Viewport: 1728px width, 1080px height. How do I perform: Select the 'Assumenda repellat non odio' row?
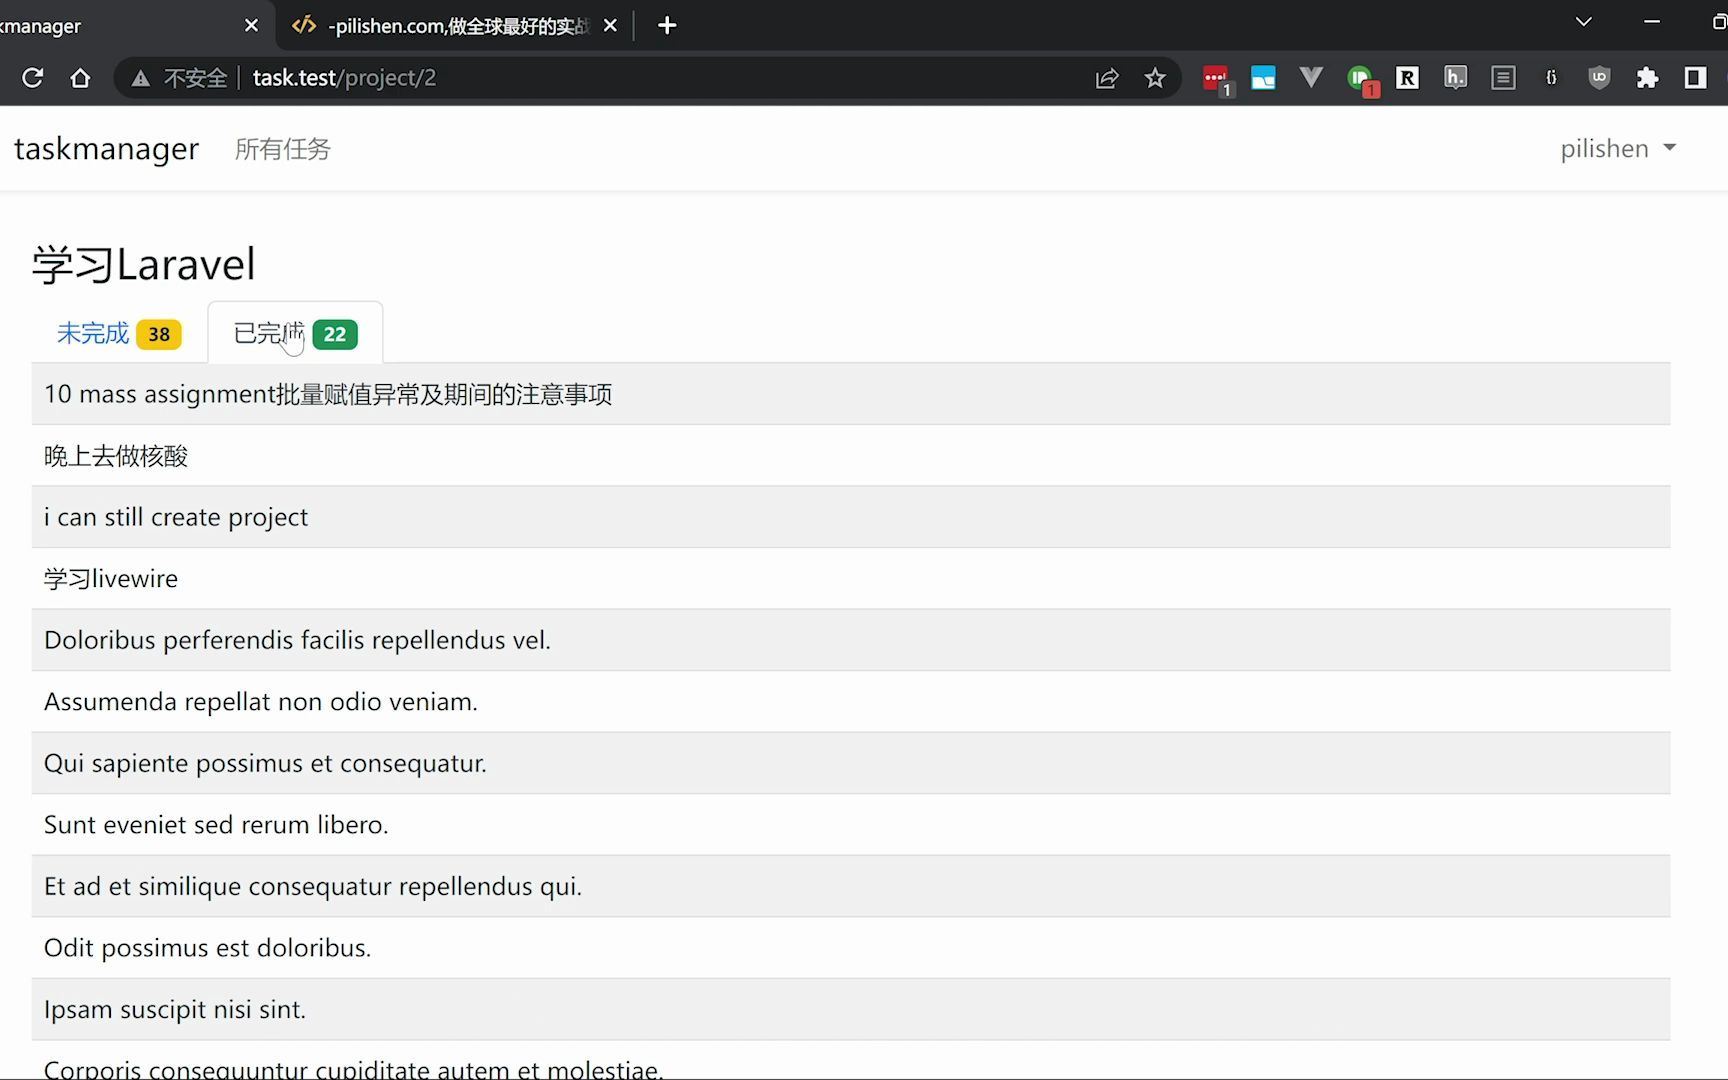851,702
